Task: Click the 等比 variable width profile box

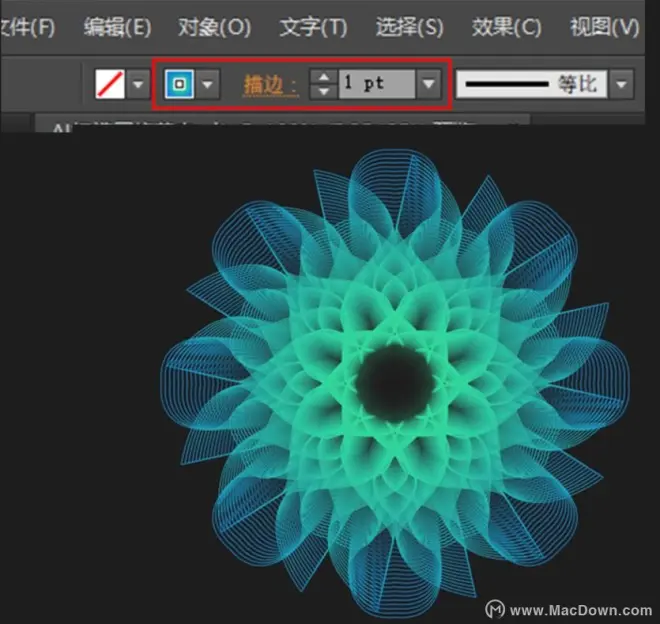Action: [532, 84]
